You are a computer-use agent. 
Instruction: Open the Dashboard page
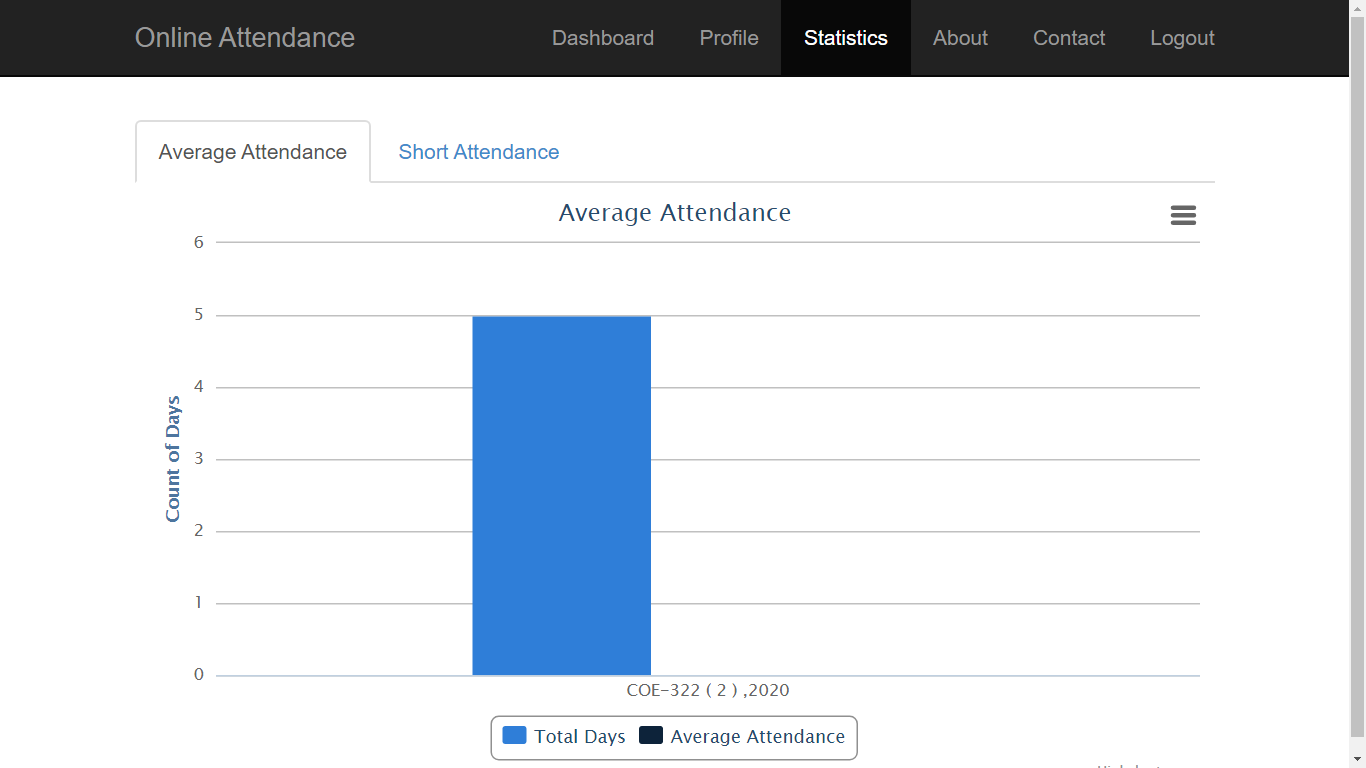(602, 37)
